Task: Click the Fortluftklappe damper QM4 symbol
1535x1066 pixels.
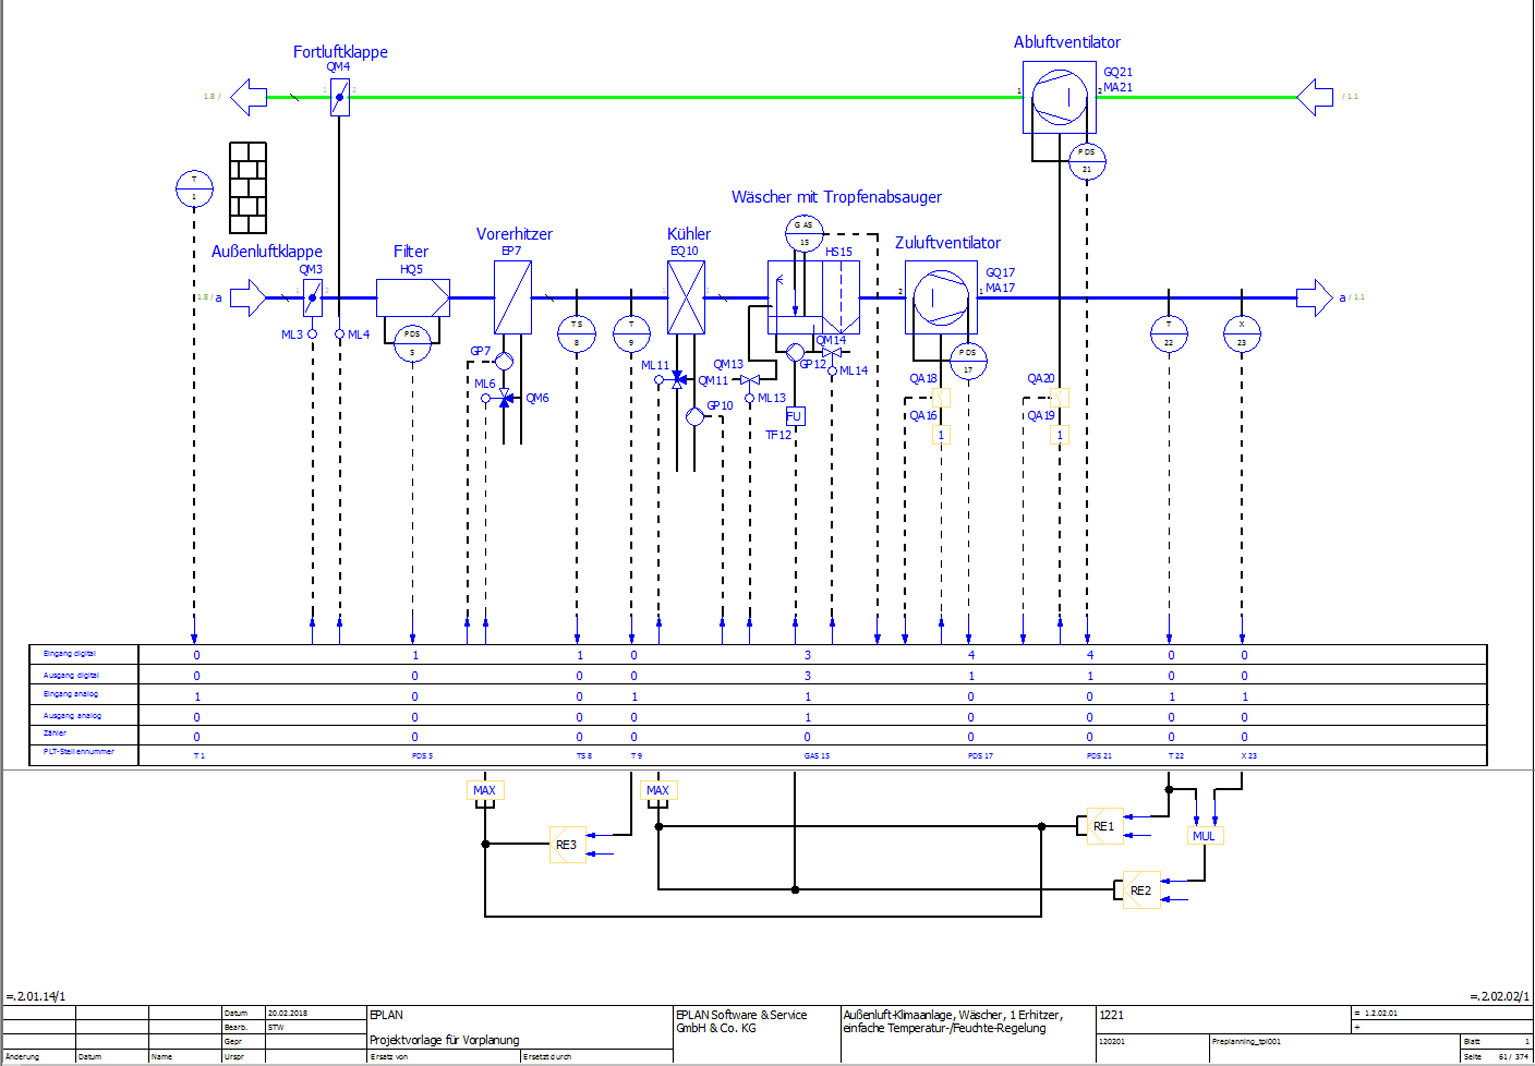Action: [340, 97]
